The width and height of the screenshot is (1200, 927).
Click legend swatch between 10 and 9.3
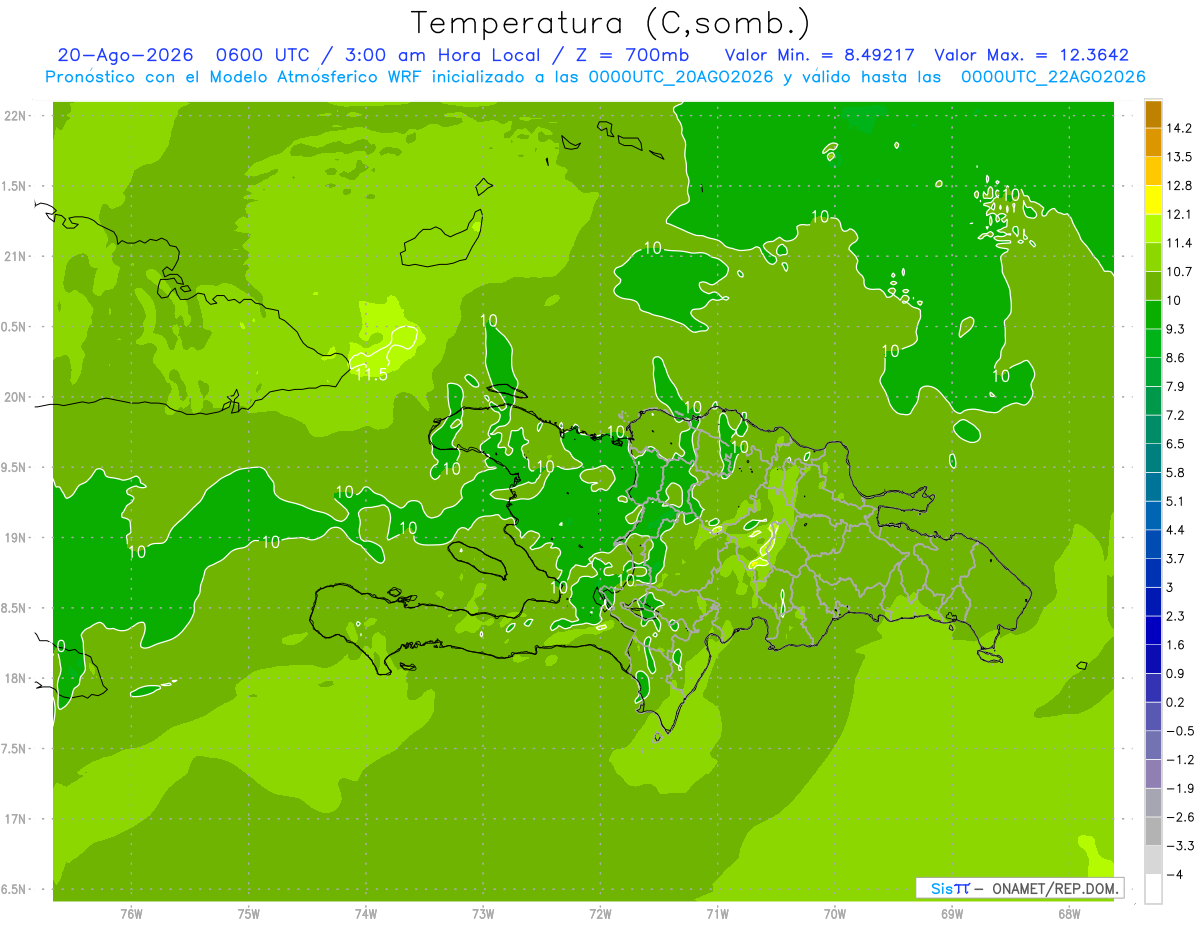pos(1153,314)
